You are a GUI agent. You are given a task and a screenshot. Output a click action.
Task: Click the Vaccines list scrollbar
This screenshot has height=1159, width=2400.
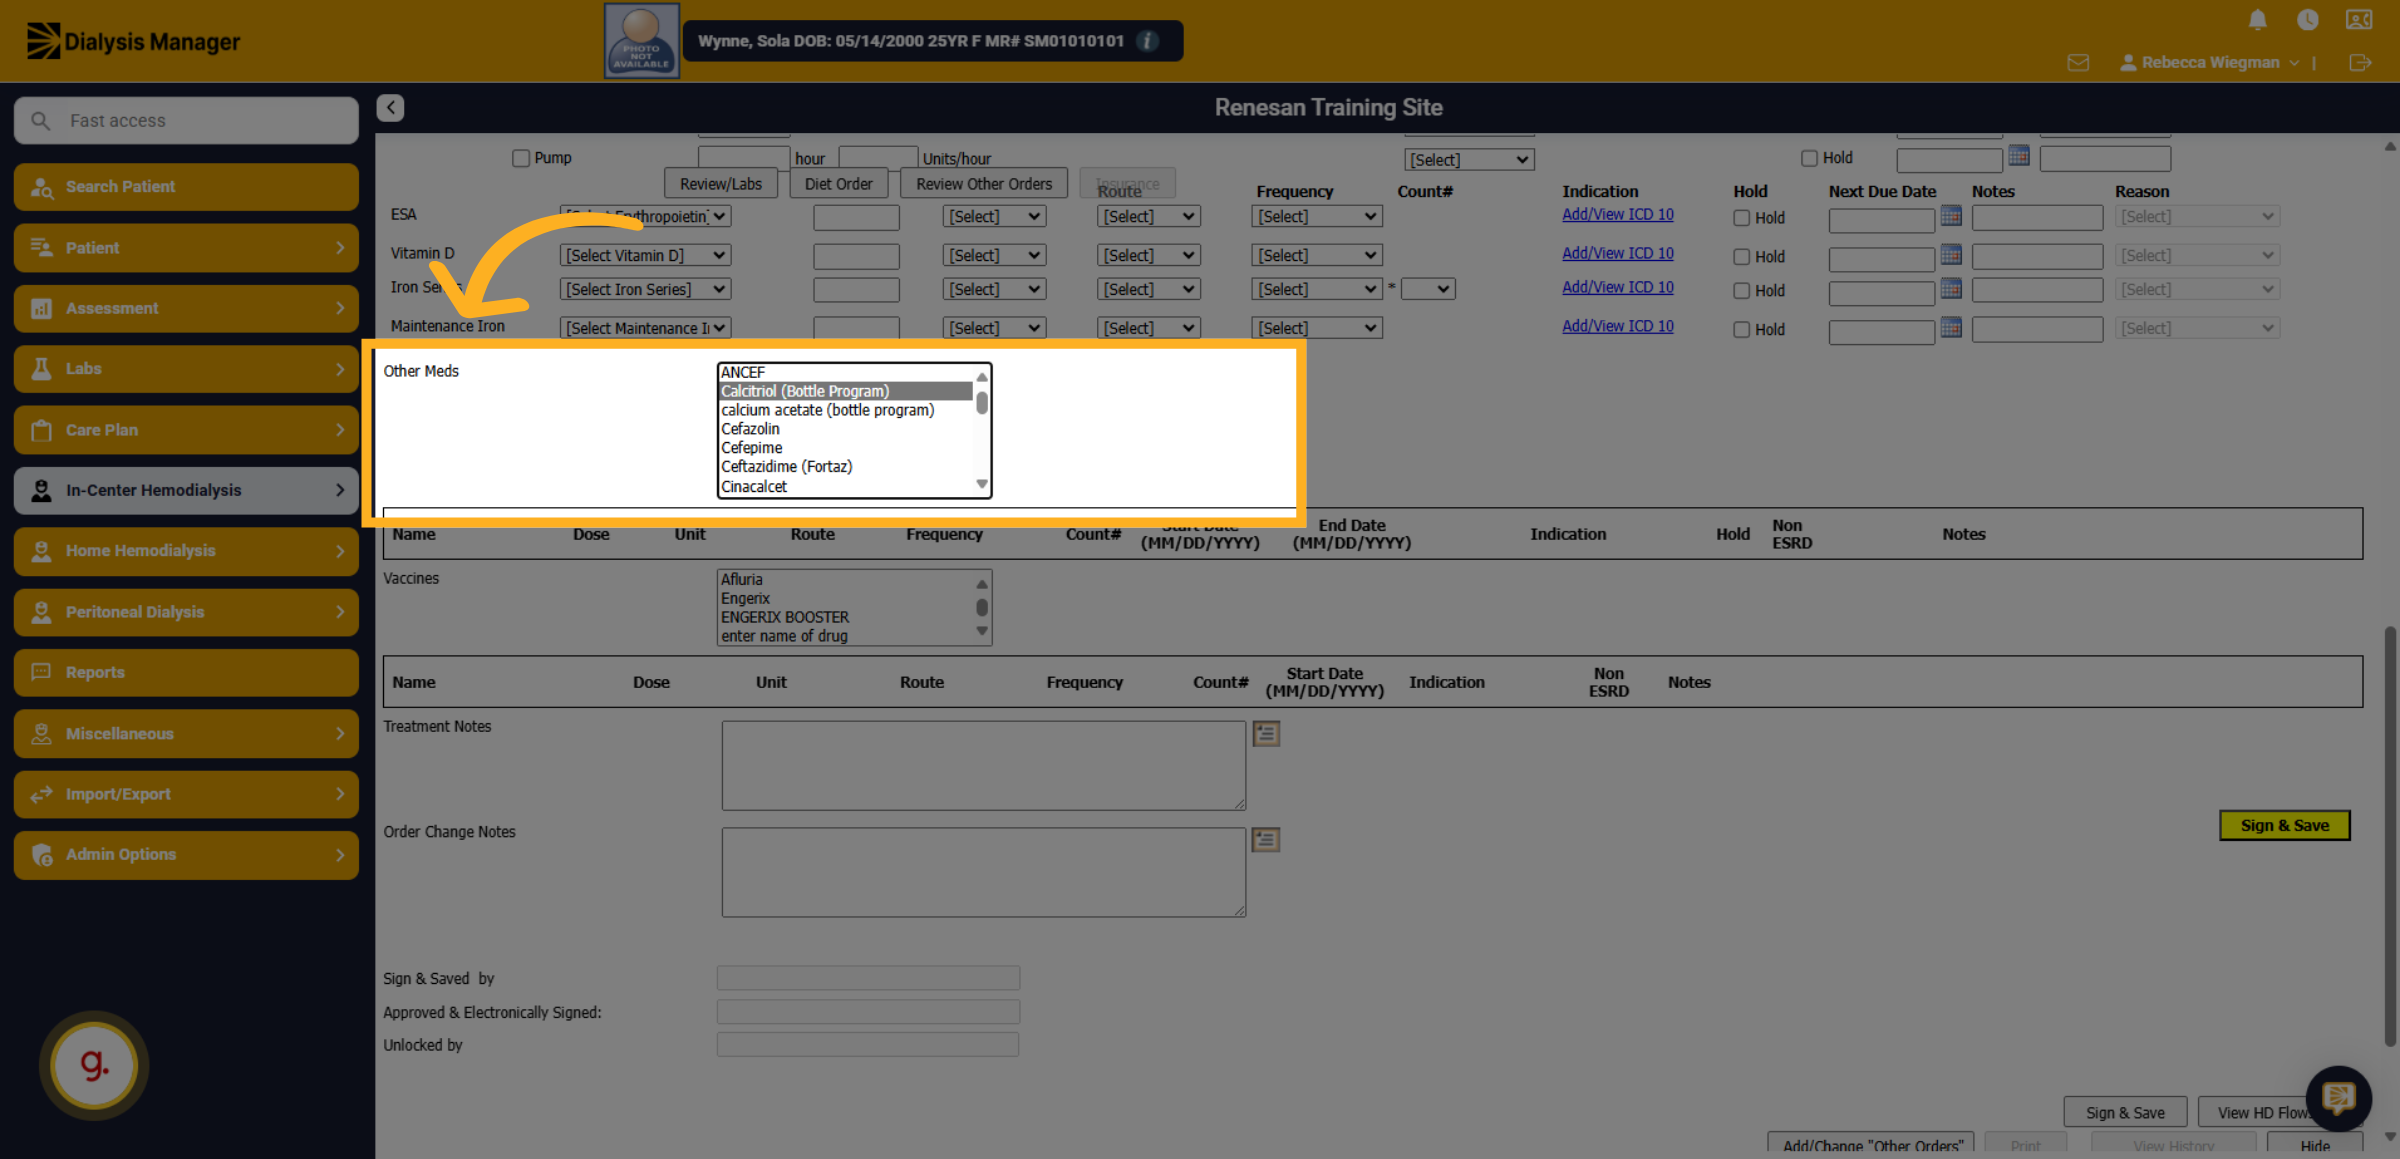pos(982,607)
